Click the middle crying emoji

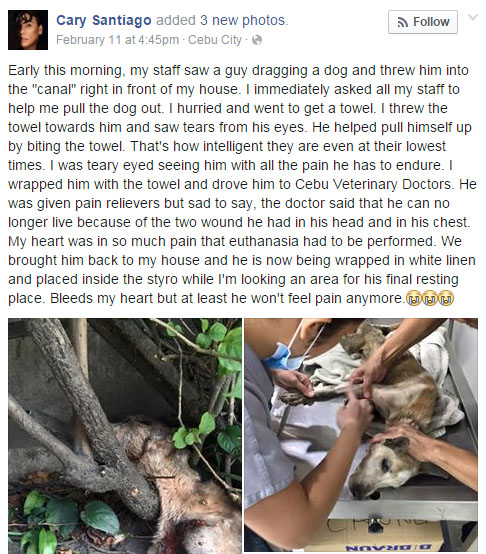(x=429, y=299)
